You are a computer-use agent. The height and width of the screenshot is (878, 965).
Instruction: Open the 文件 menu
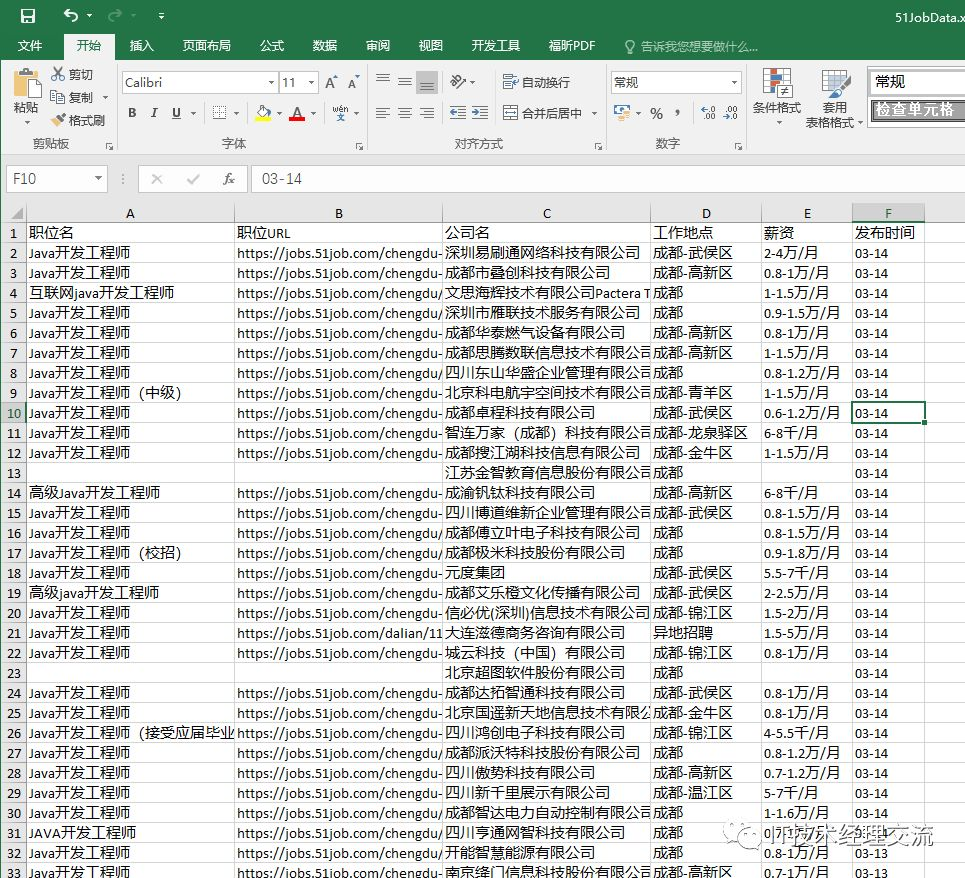(x=30, y=46)
